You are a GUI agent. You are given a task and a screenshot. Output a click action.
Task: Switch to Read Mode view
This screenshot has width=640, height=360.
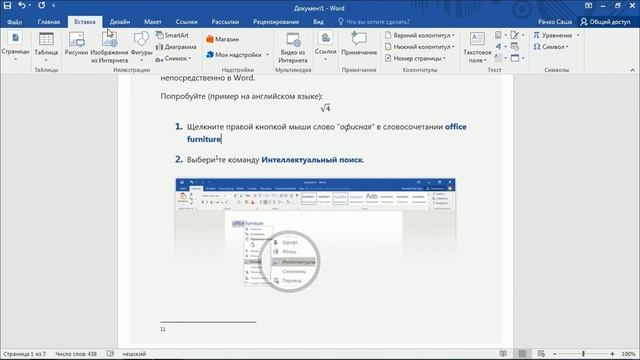click(x=503, y=353)
